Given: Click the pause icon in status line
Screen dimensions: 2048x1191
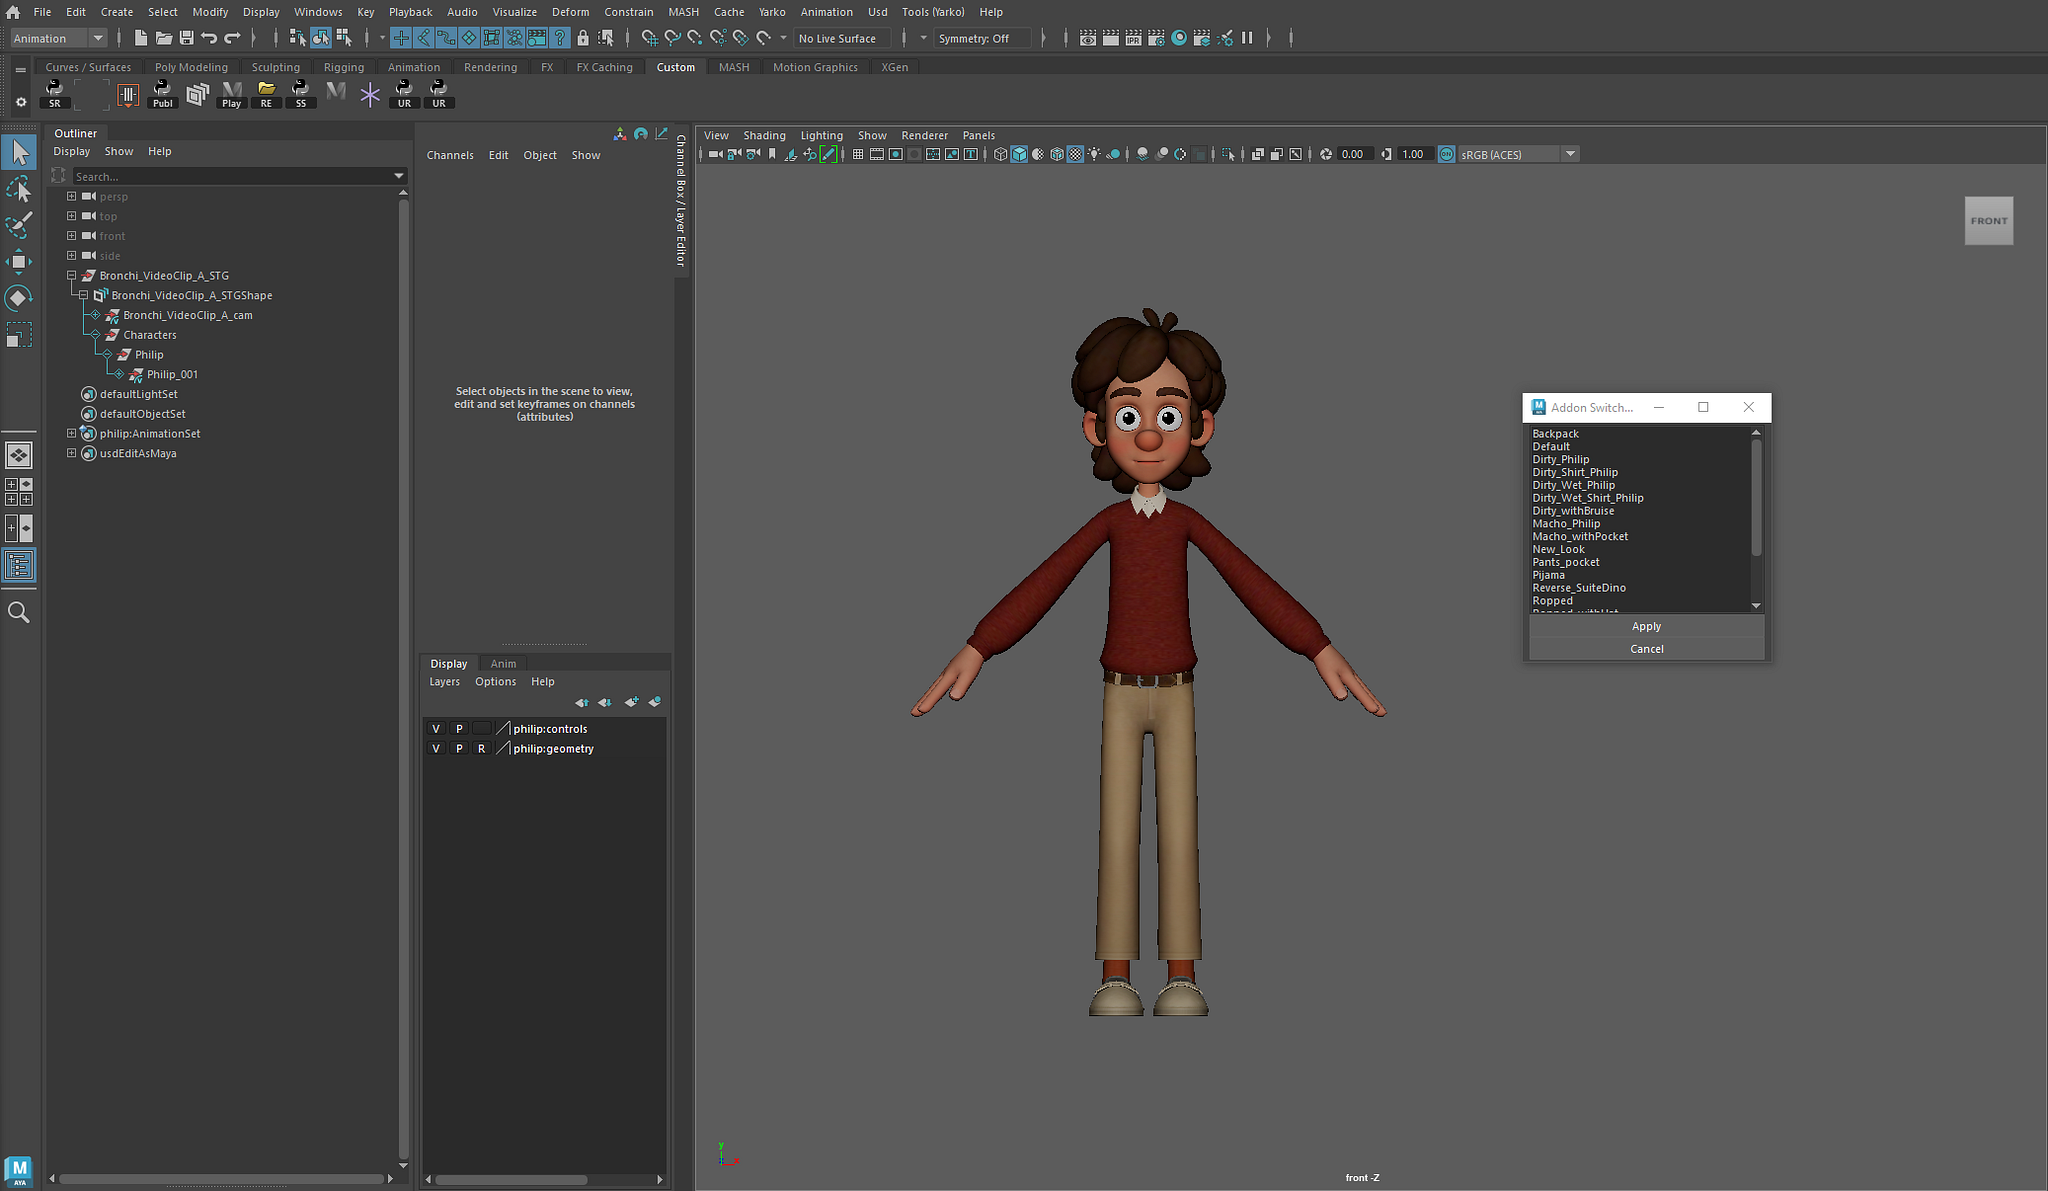Looking at the screenshot, I should 1247,38.
